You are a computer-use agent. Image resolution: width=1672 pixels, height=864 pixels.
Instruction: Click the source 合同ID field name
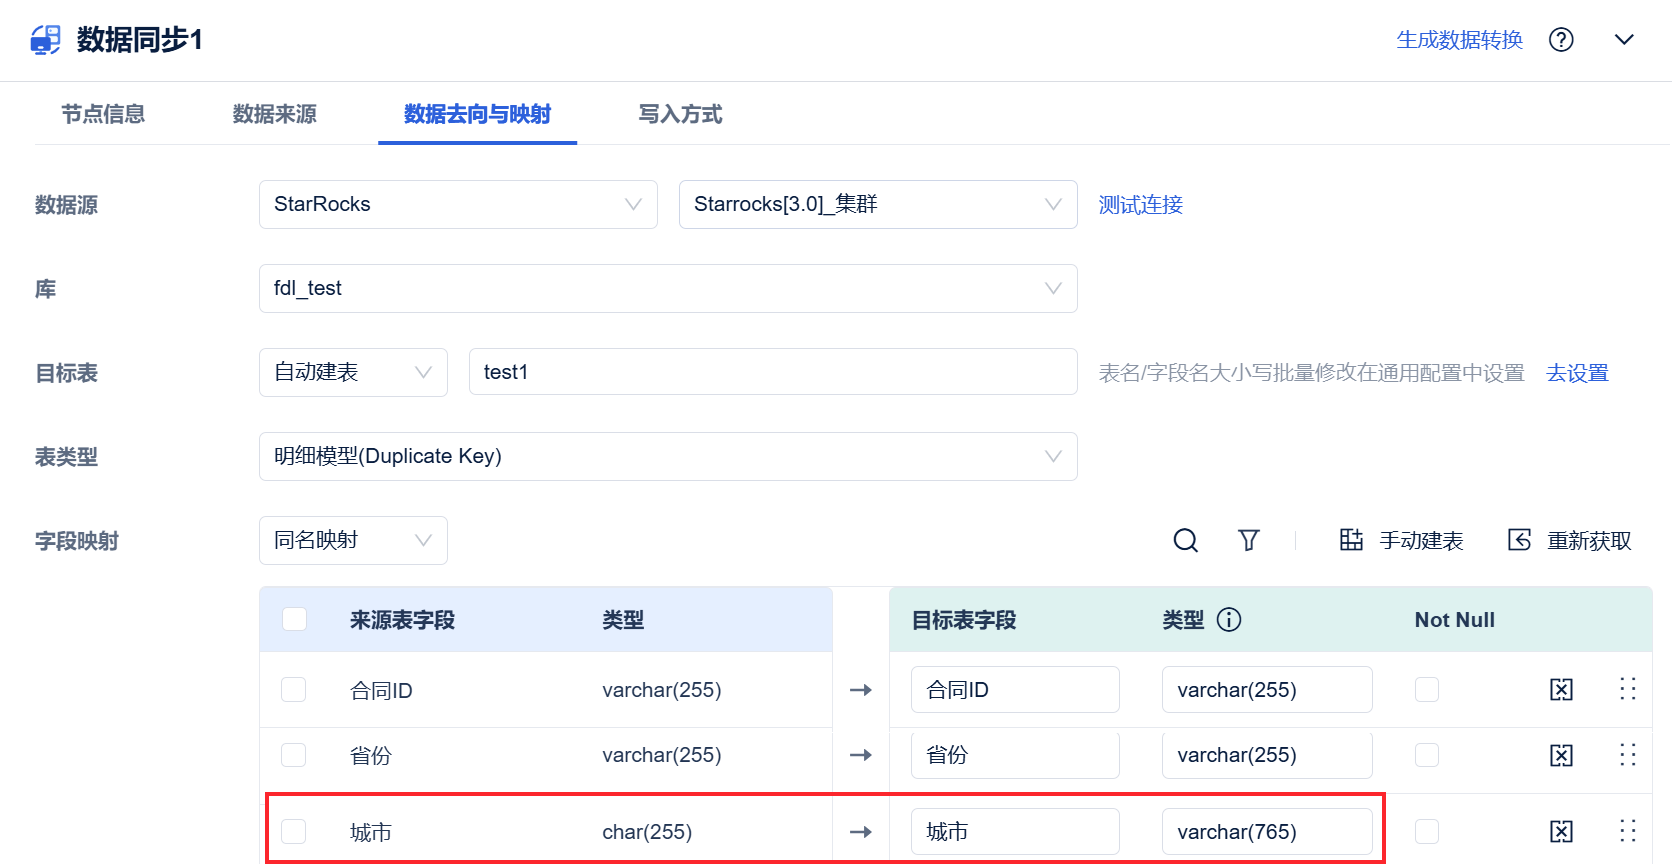point(381,691)
